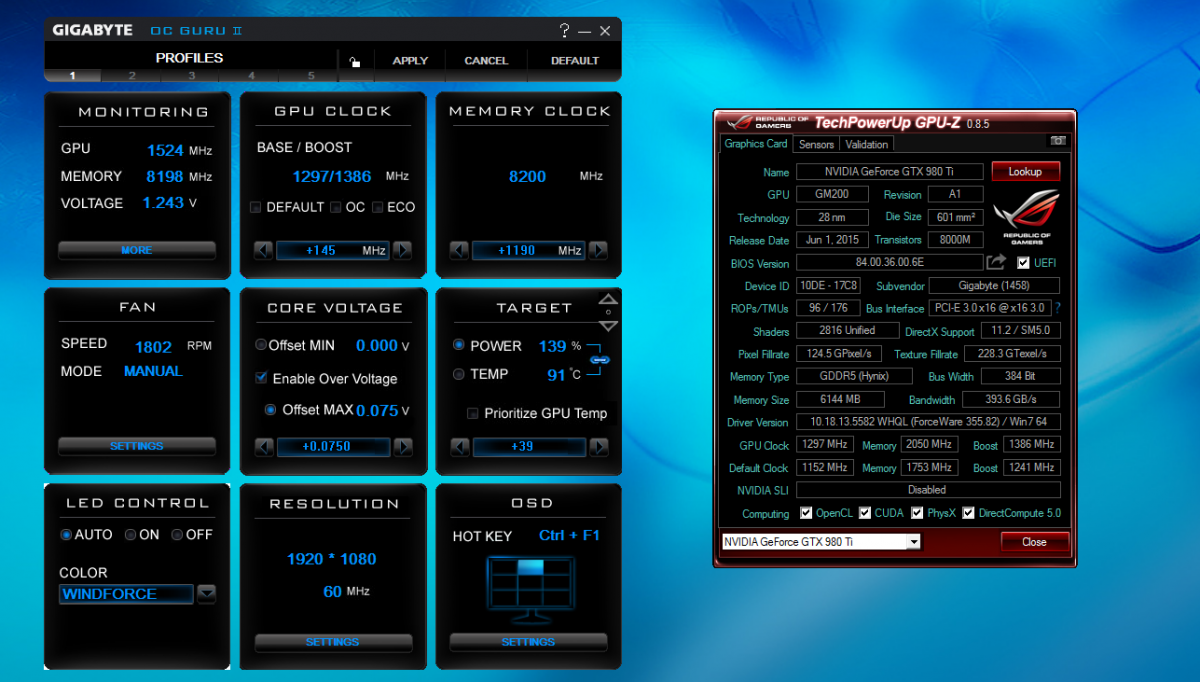The image size is (1200, 682).
Task: Click the WINDFORCE color field
Action: [x=126, y=594]
